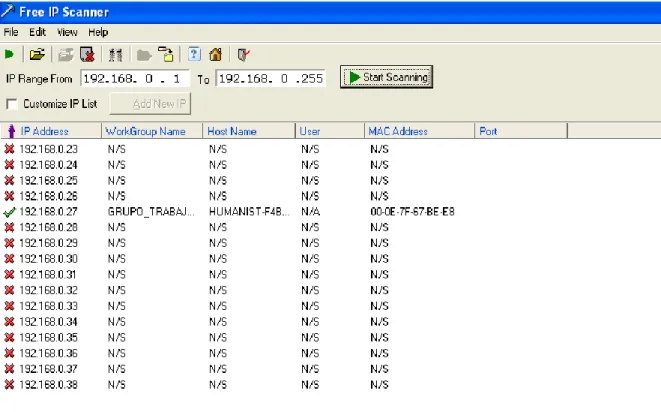Click the Free IP Scanner title bar icon
This screenshot has height=412, width=661.
click(8, 11)
